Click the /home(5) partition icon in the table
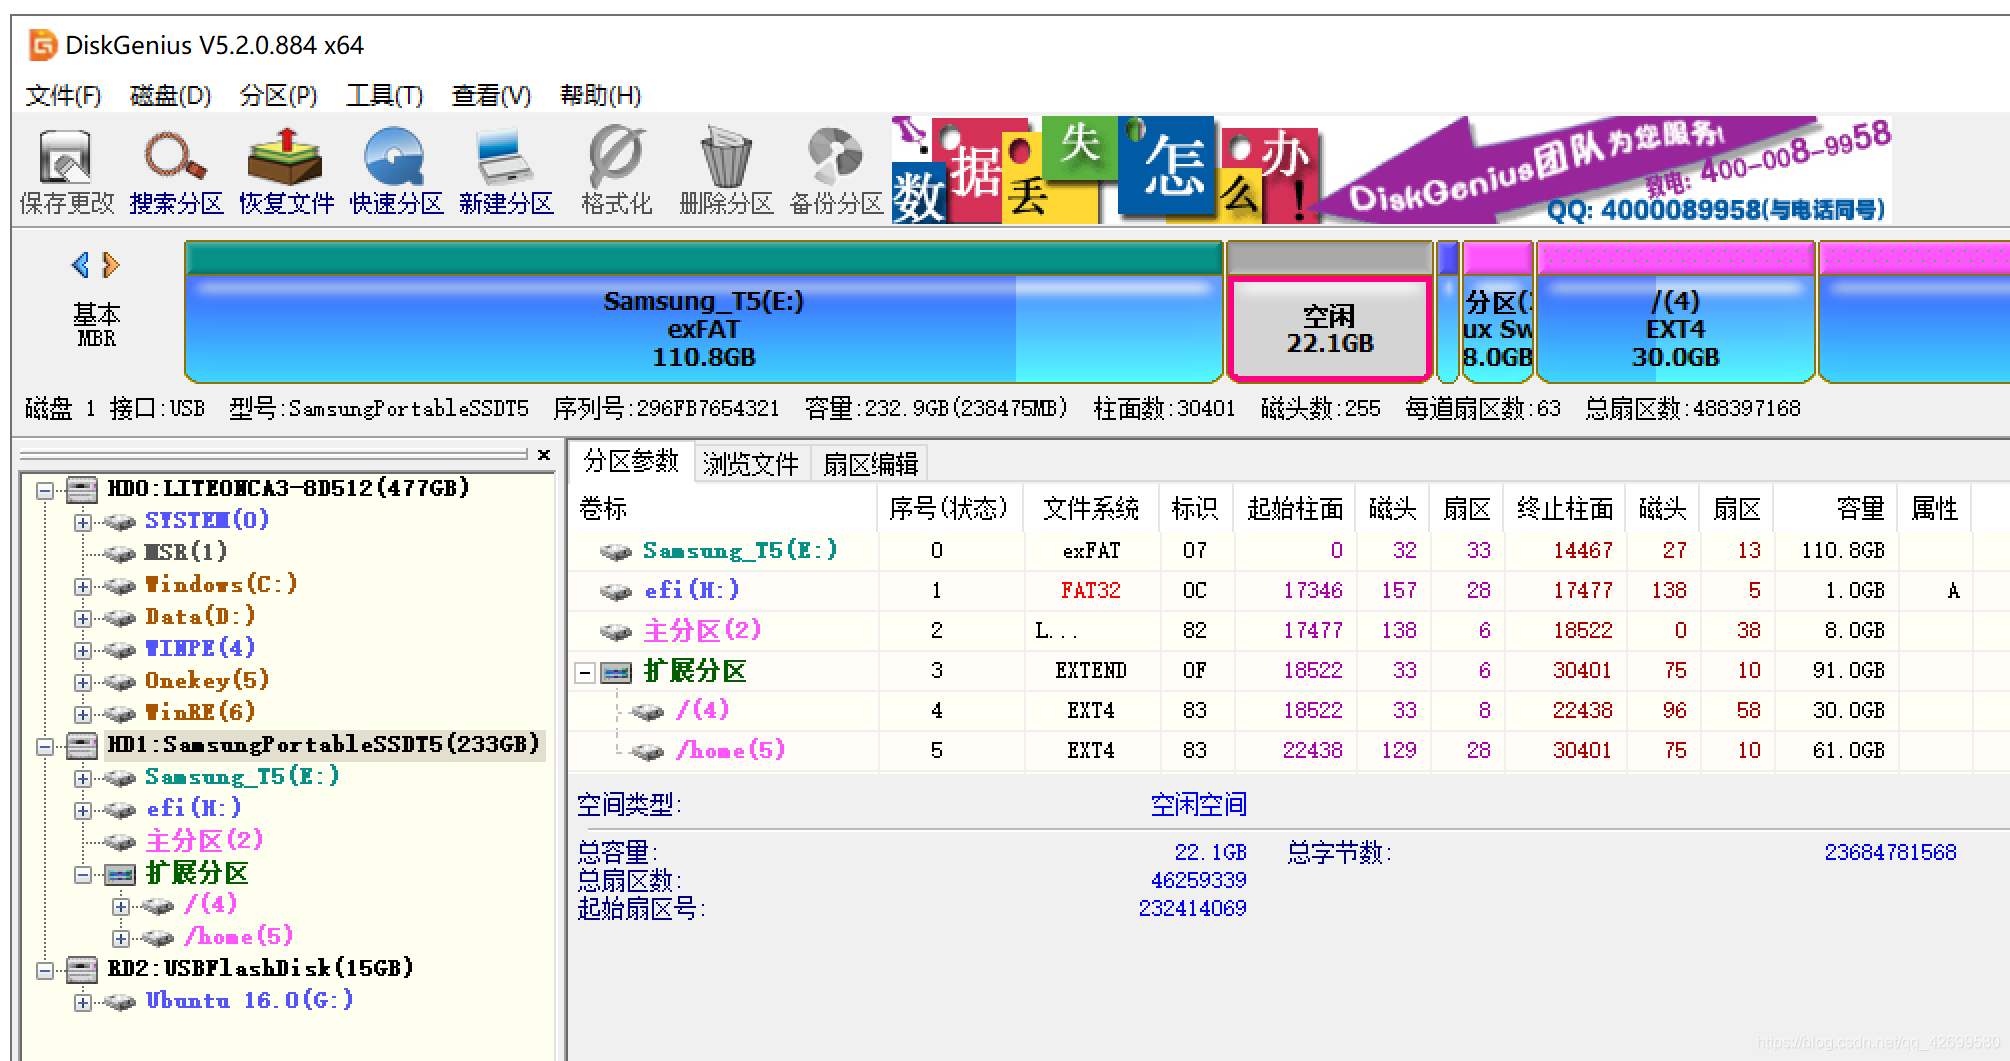2010x1061 pixels. coord(648,752)
